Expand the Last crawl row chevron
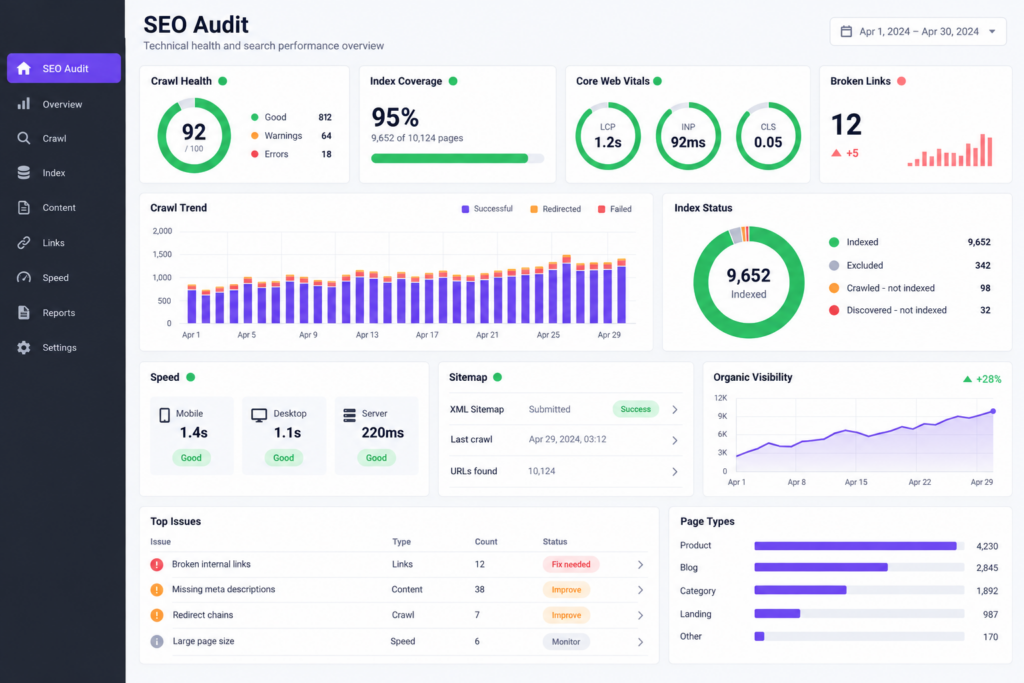The image size is (1024, 683). coord(675,440)
